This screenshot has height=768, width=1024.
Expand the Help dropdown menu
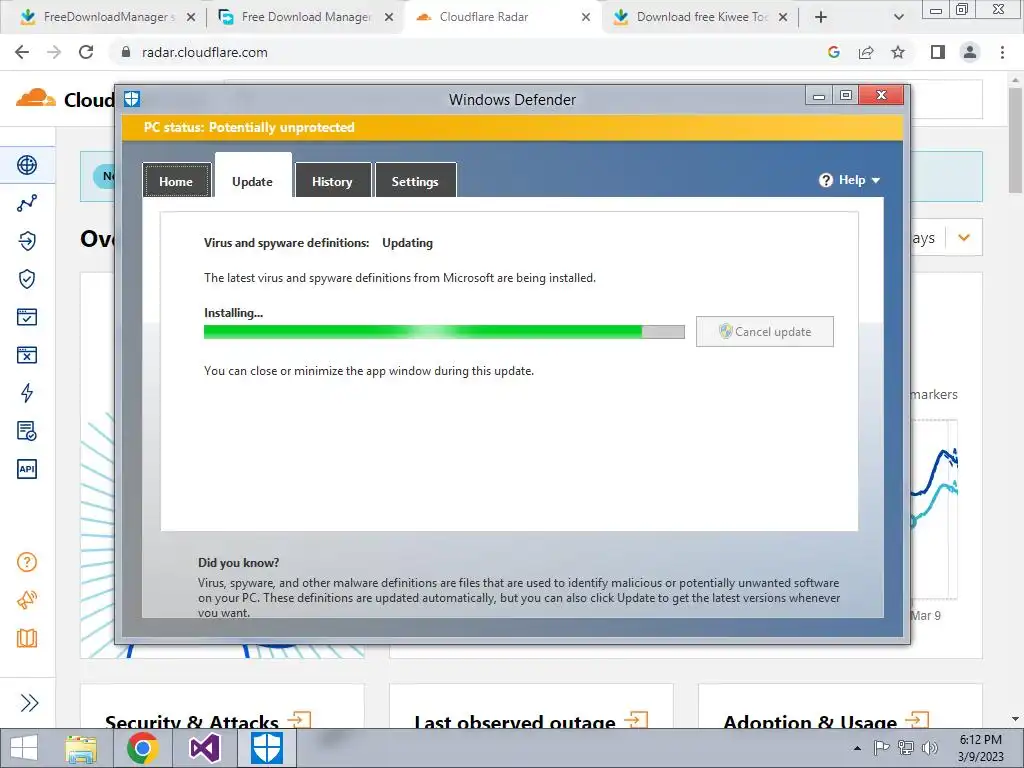pyautogui.click(x=850, y=180)
